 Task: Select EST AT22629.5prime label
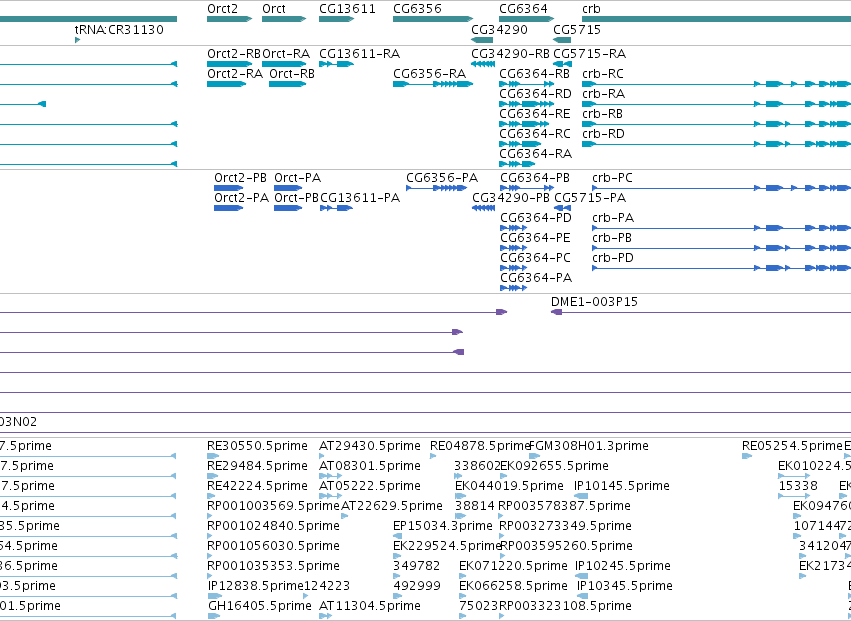[x=392, y=506]
